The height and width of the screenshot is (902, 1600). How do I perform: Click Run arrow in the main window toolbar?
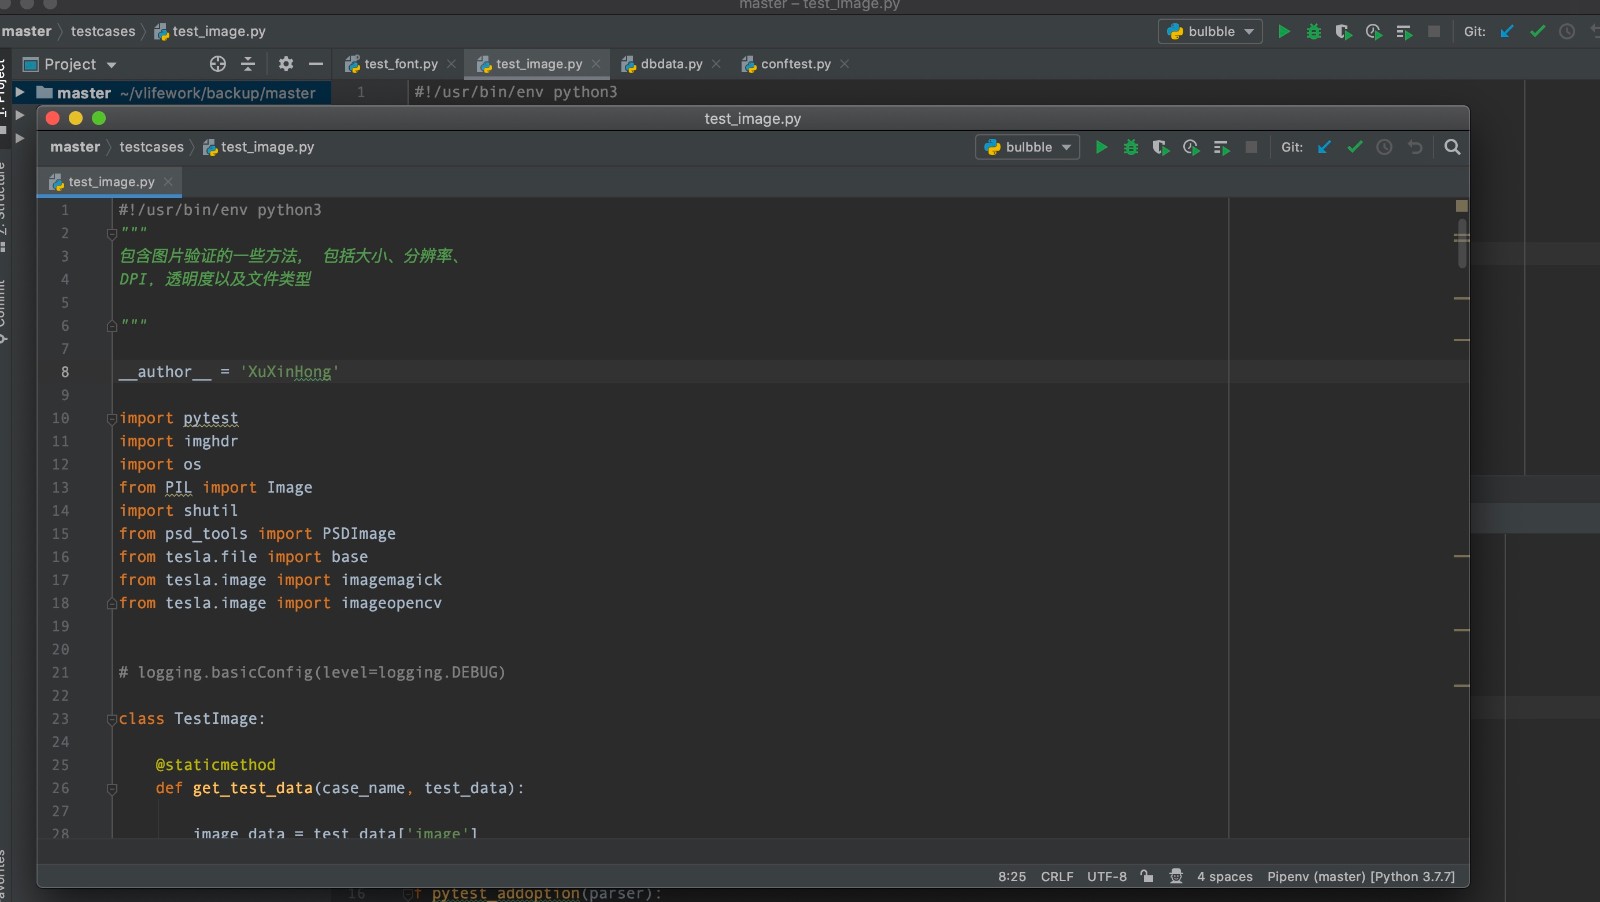click(x=1284, y=32)
